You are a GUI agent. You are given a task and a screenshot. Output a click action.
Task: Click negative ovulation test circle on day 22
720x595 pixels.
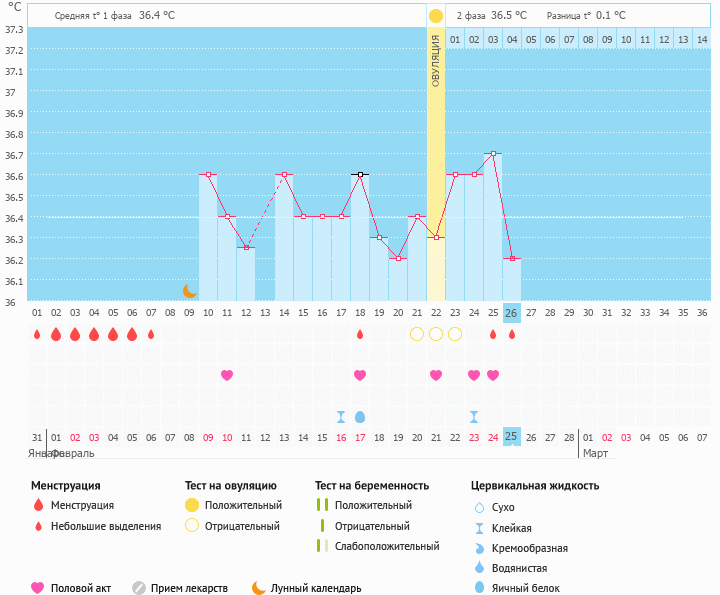point(436,334)
